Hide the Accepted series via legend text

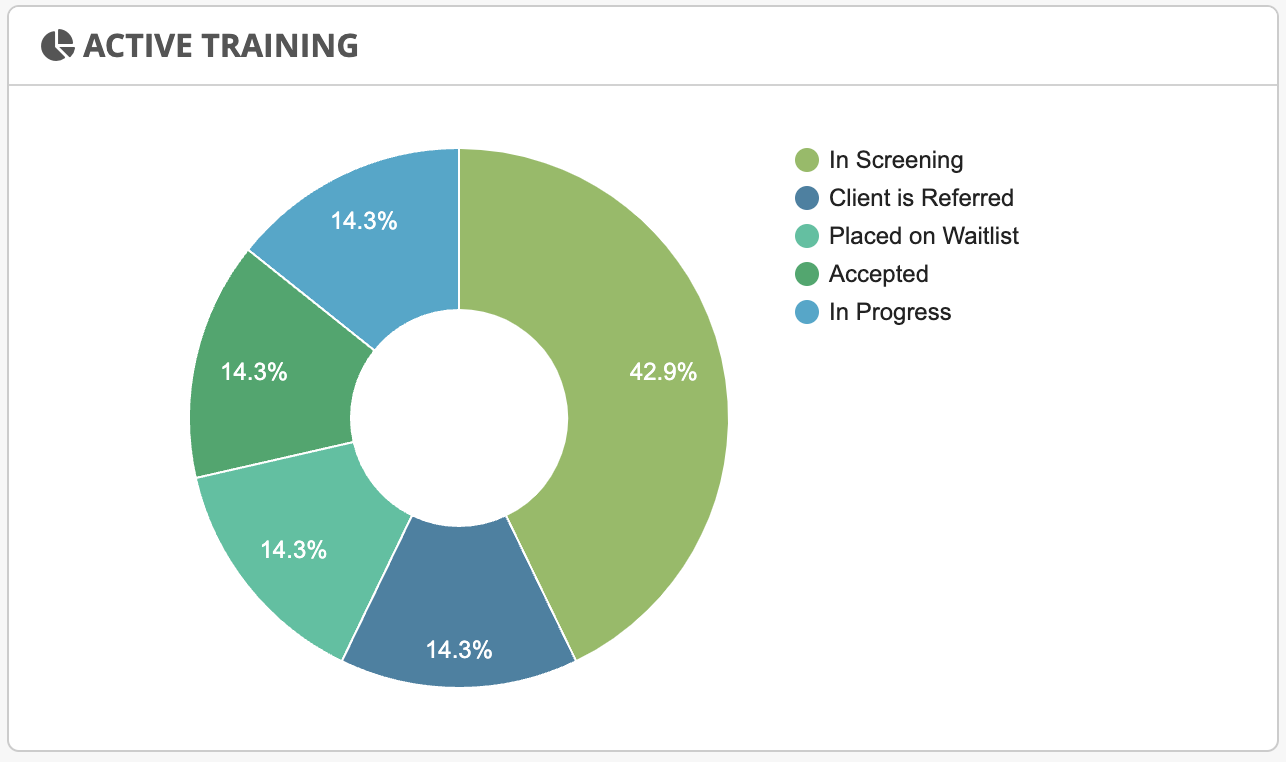point(878,274)
